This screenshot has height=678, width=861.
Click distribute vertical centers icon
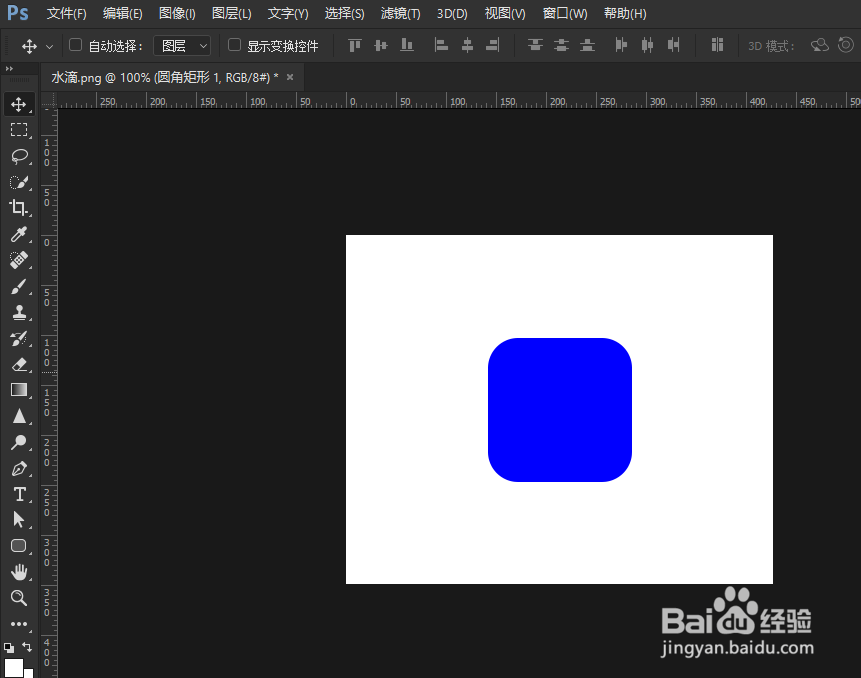(561, 45)
